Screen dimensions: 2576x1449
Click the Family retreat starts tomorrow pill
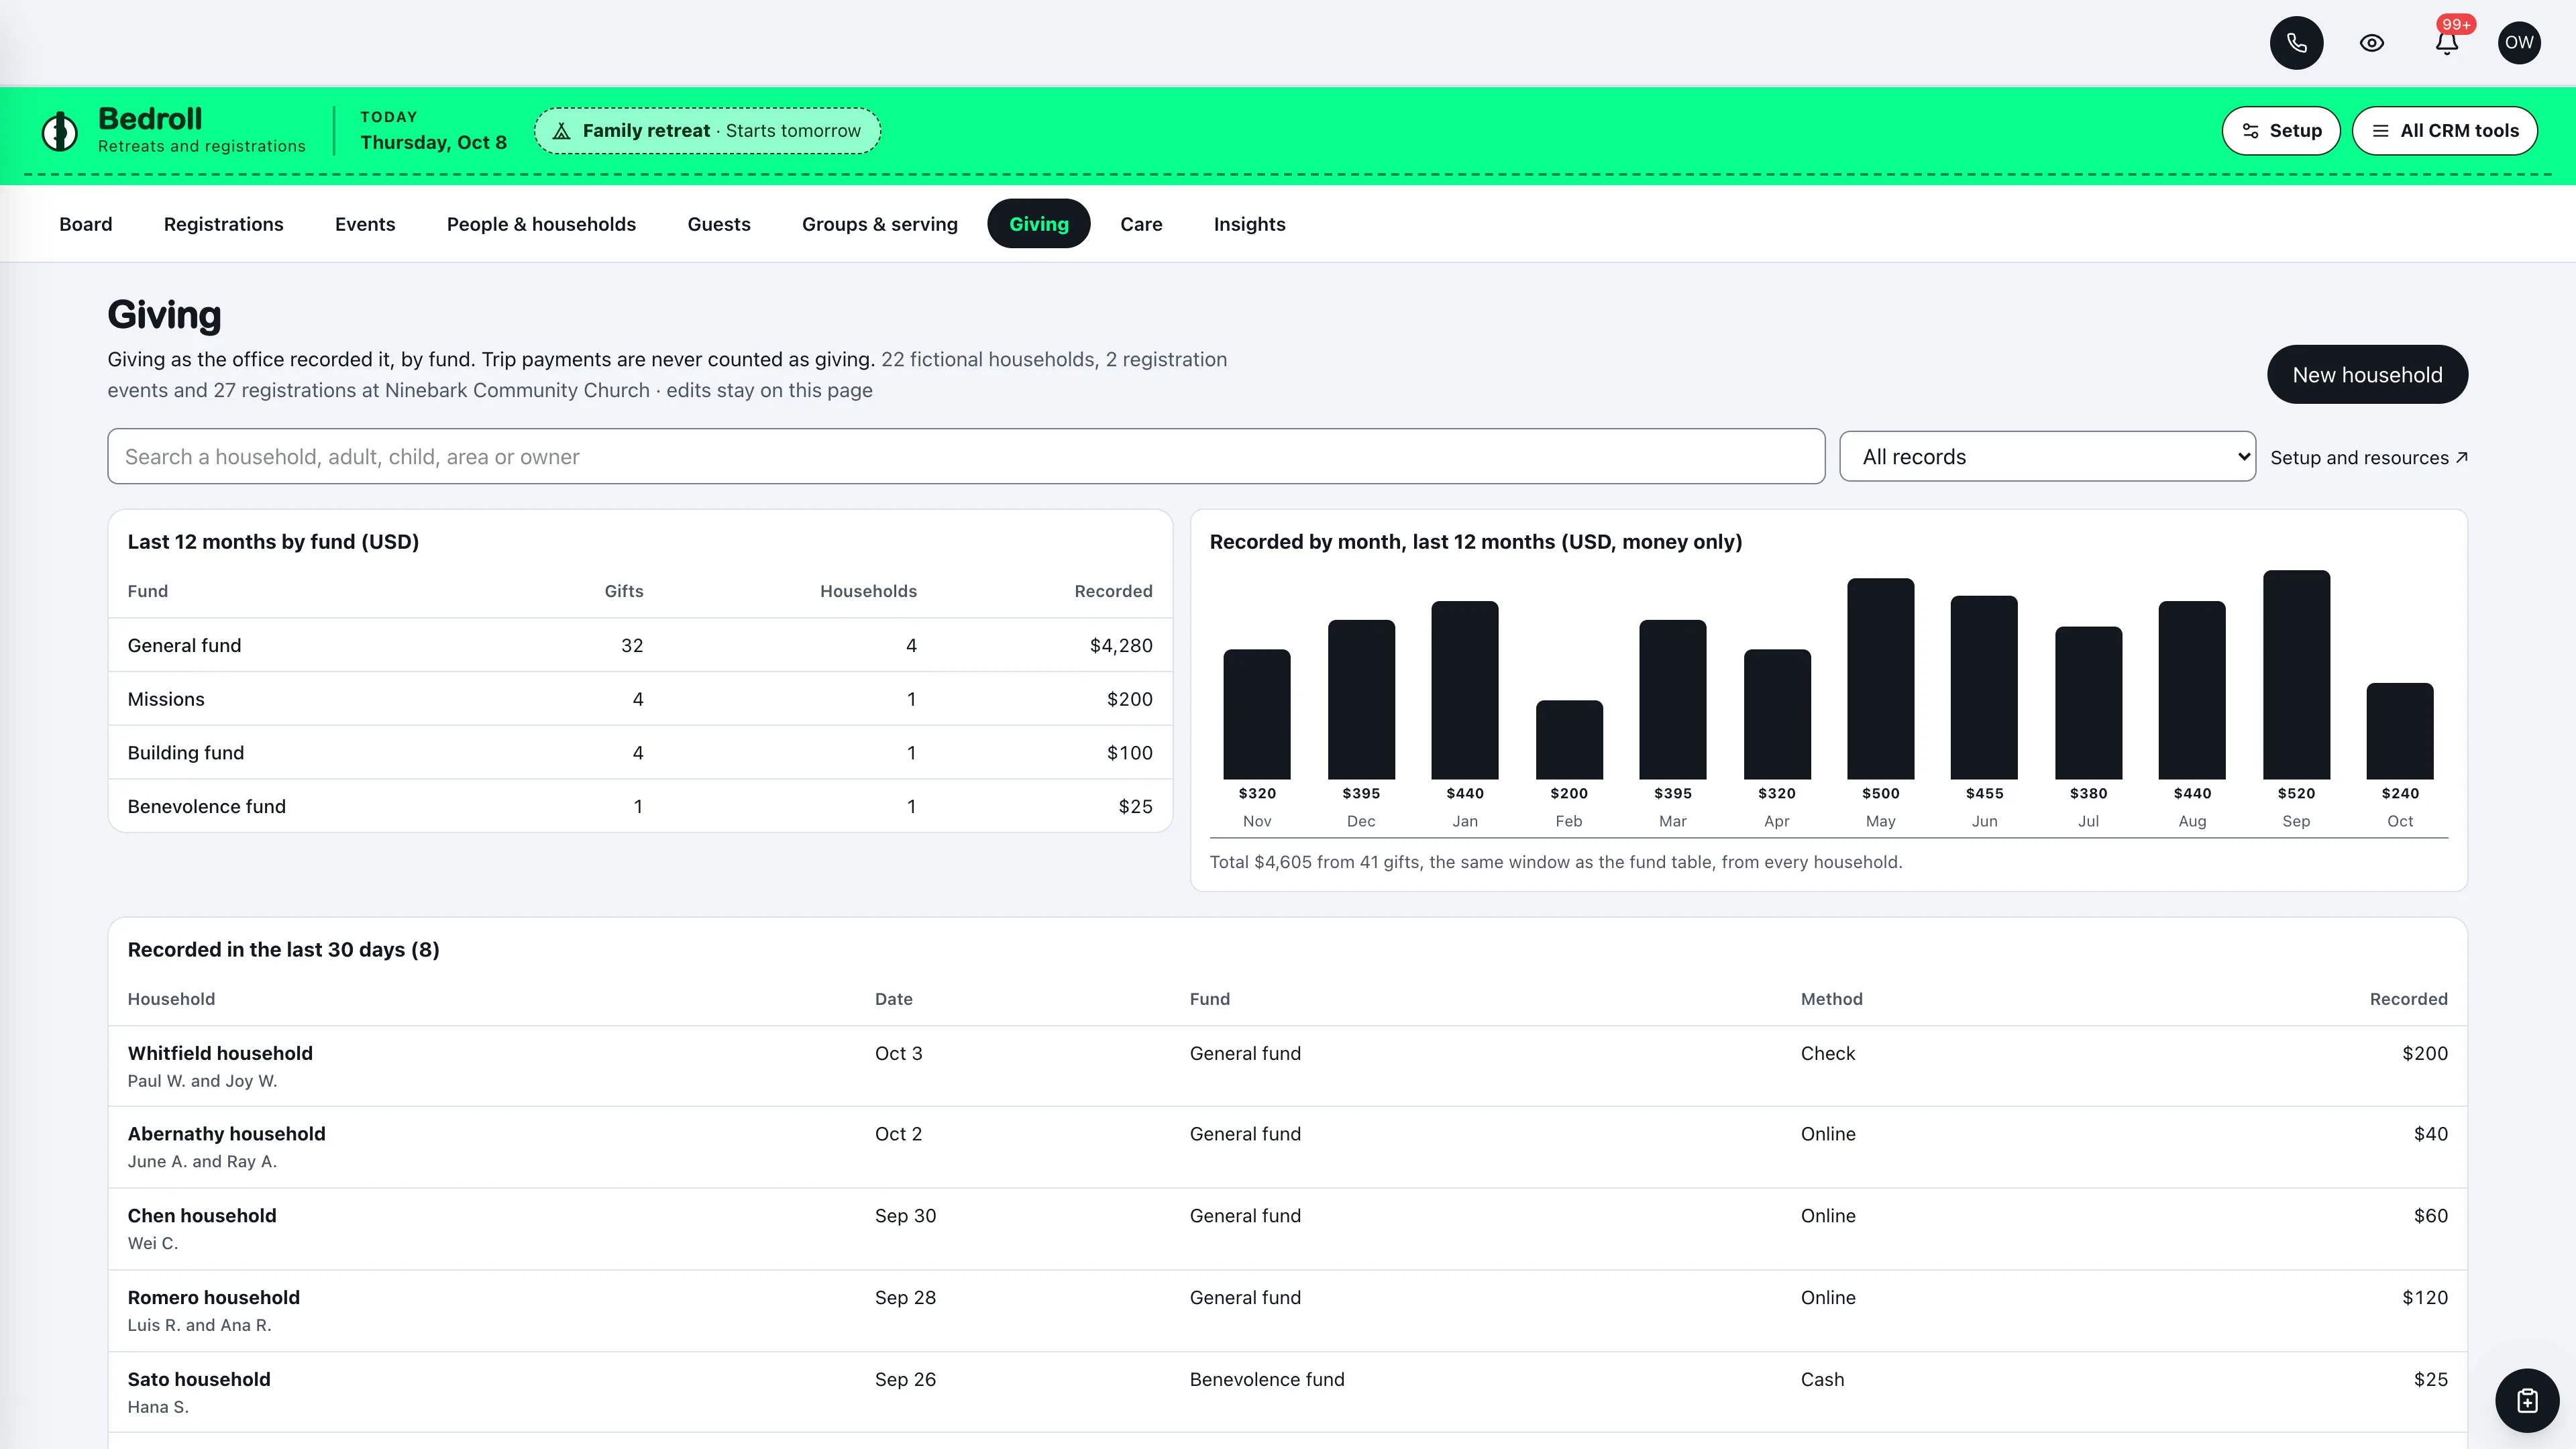pyautogui.click(x=707, y=131)
